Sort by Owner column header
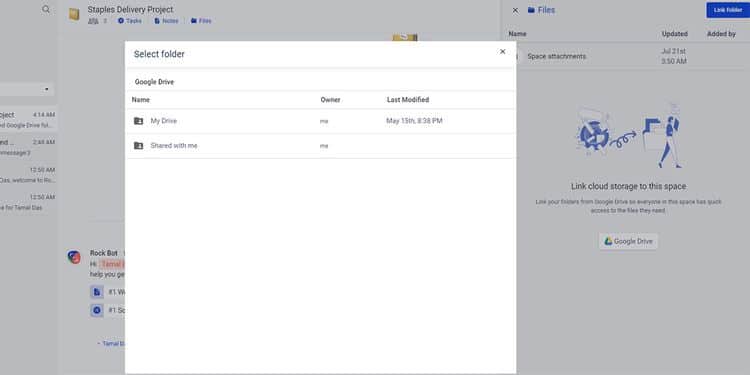750x375 pixels. [330, 100]
